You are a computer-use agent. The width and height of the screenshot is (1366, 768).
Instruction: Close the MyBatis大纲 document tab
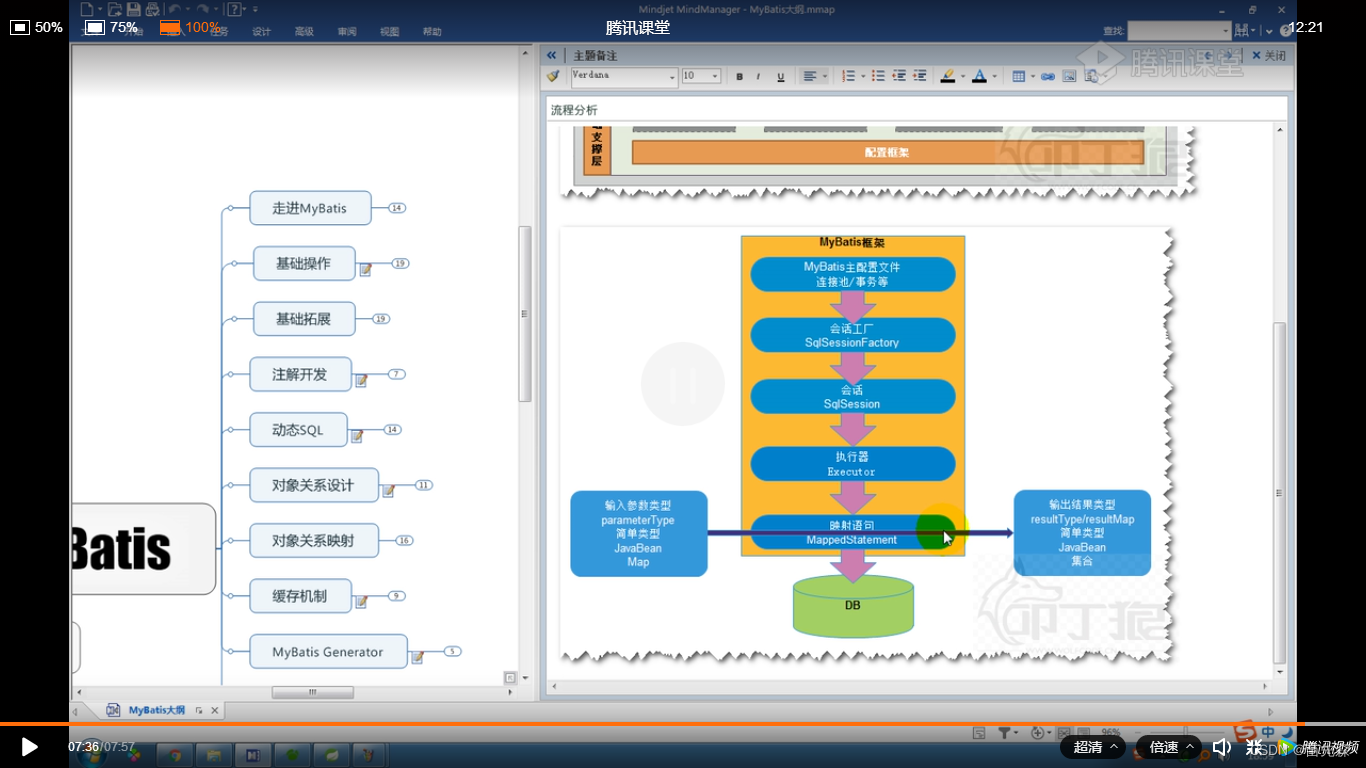pos(214,710)
